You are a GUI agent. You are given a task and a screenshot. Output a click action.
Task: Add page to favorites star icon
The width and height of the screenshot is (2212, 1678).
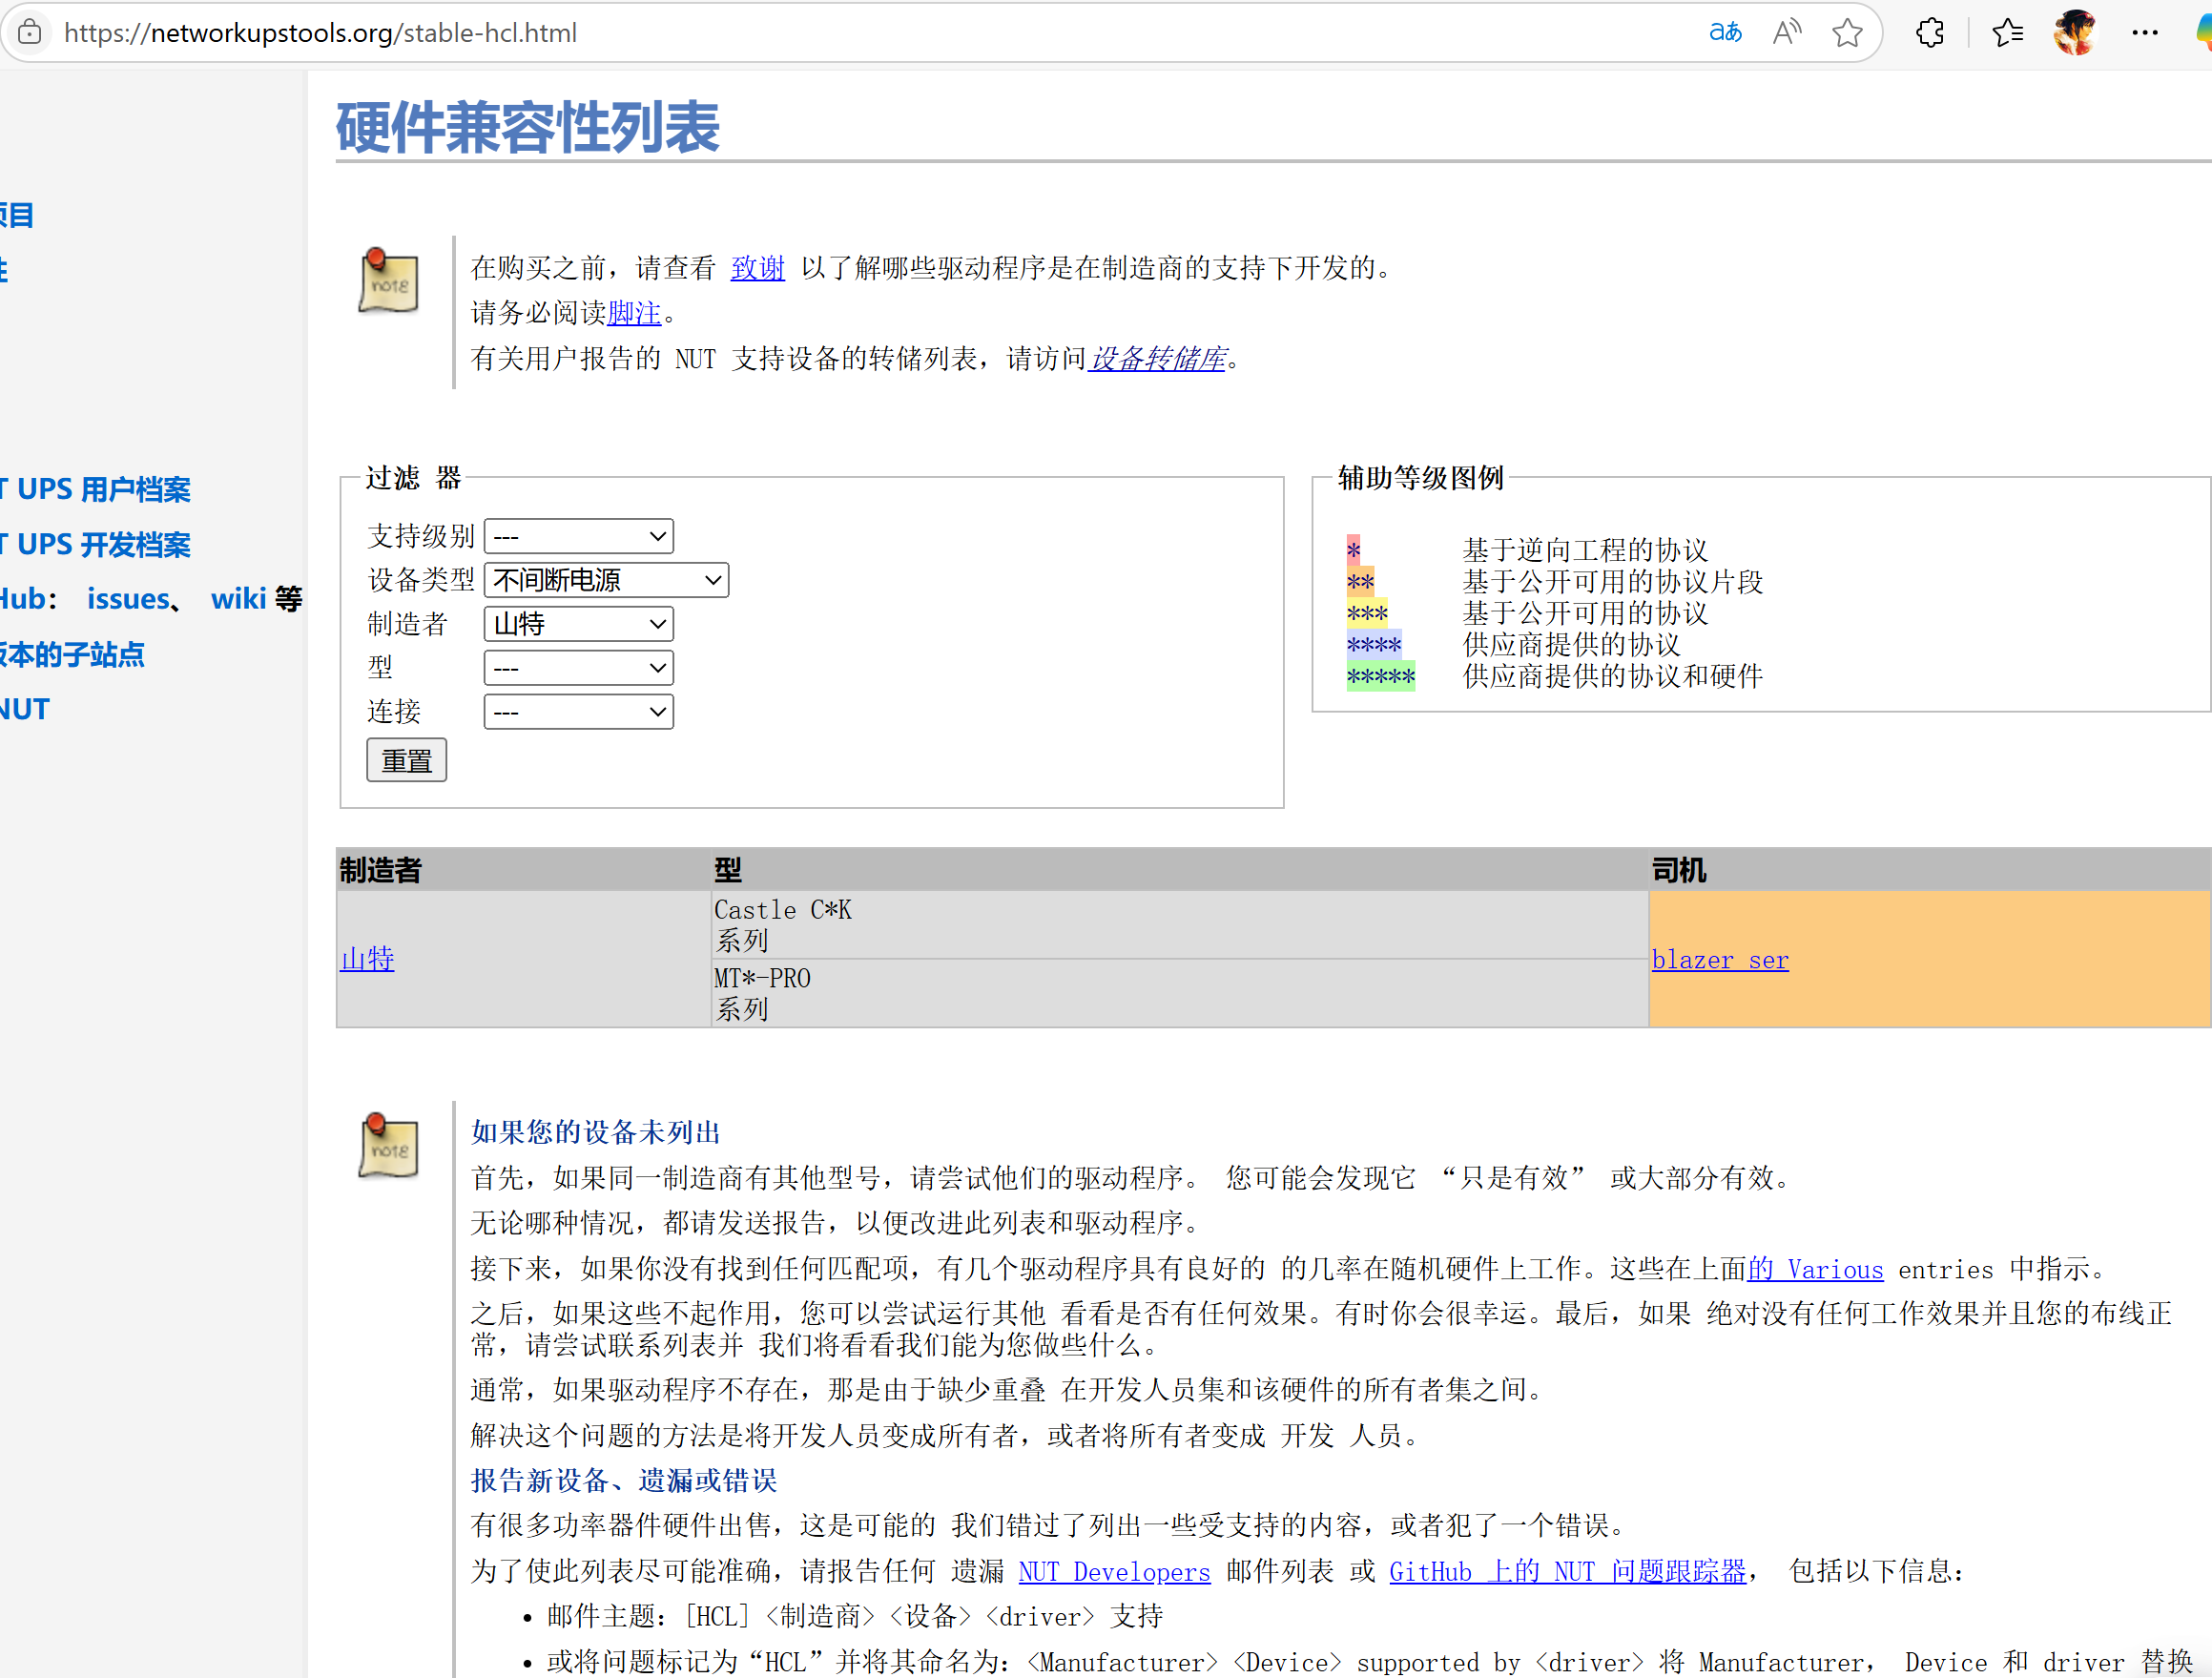pyautogui.click(x=1847, y=33)
